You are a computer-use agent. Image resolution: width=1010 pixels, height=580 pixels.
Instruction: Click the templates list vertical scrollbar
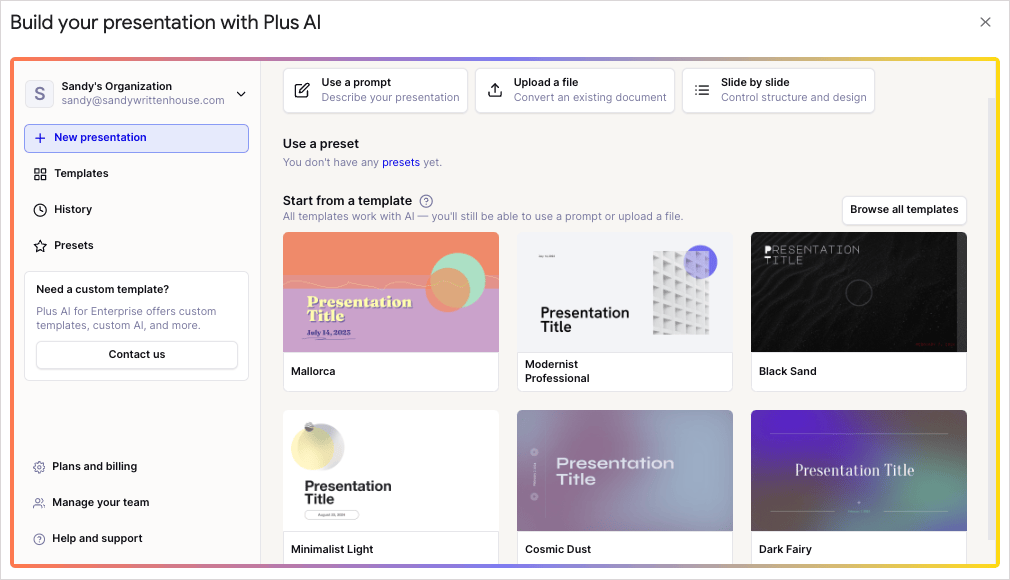[x=991, y=319]
